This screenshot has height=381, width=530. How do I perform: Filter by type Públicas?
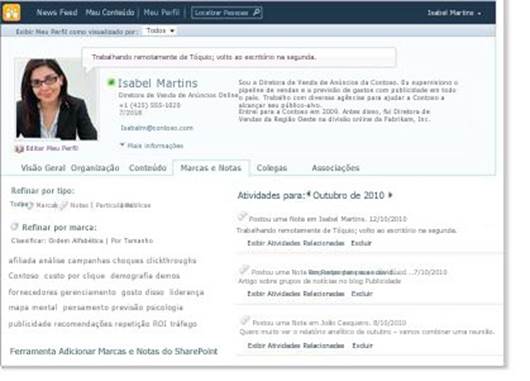[x=138, y=205]
